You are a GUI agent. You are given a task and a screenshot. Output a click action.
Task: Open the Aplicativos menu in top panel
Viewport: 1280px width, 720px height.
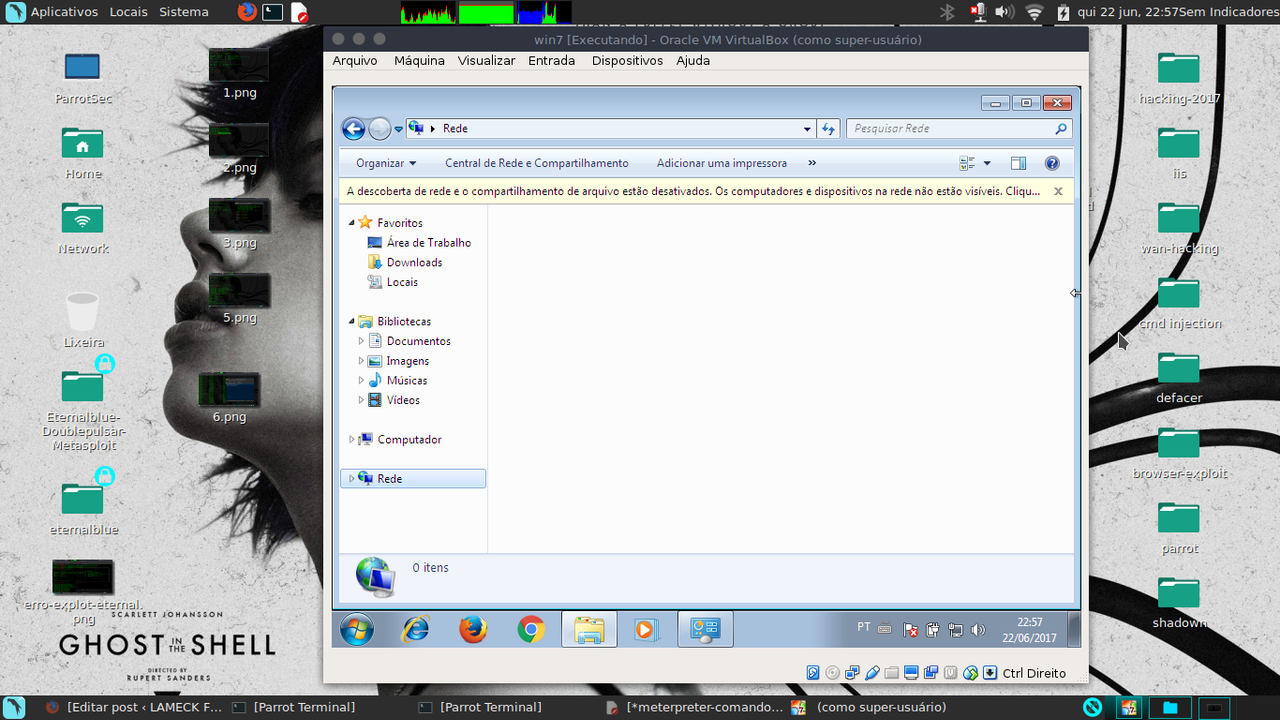coord(65,12)
